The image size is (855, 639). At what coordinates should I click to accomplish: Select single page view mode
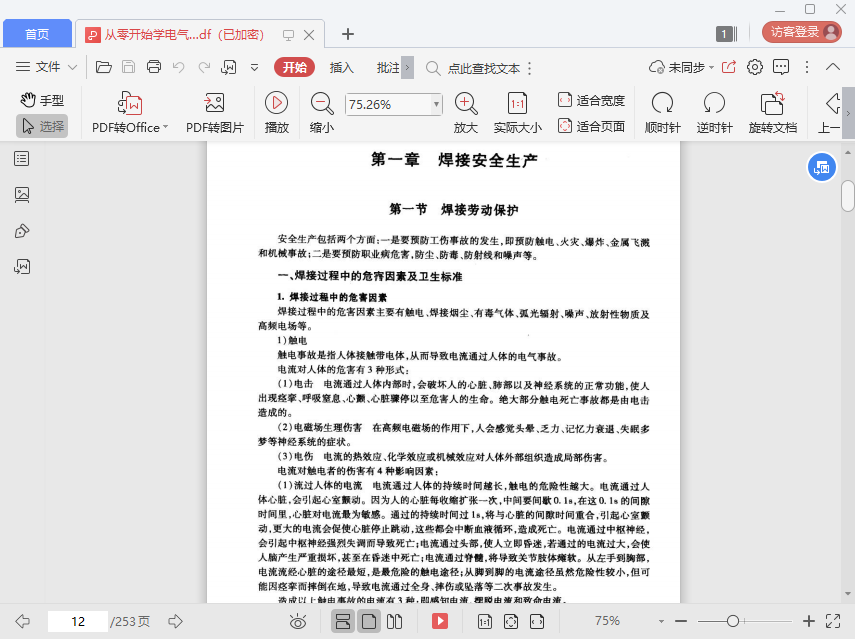pos(369,621)
